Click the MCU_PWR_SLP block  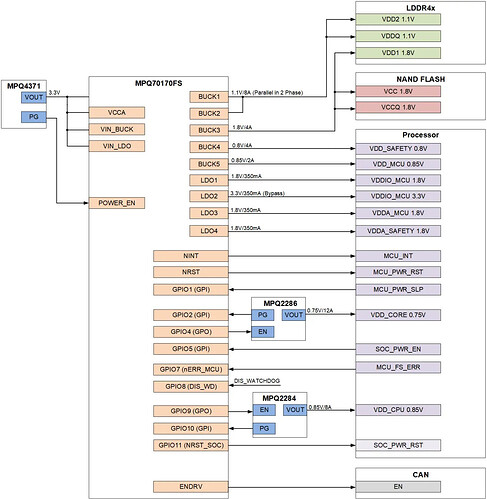tap(398, 290)
